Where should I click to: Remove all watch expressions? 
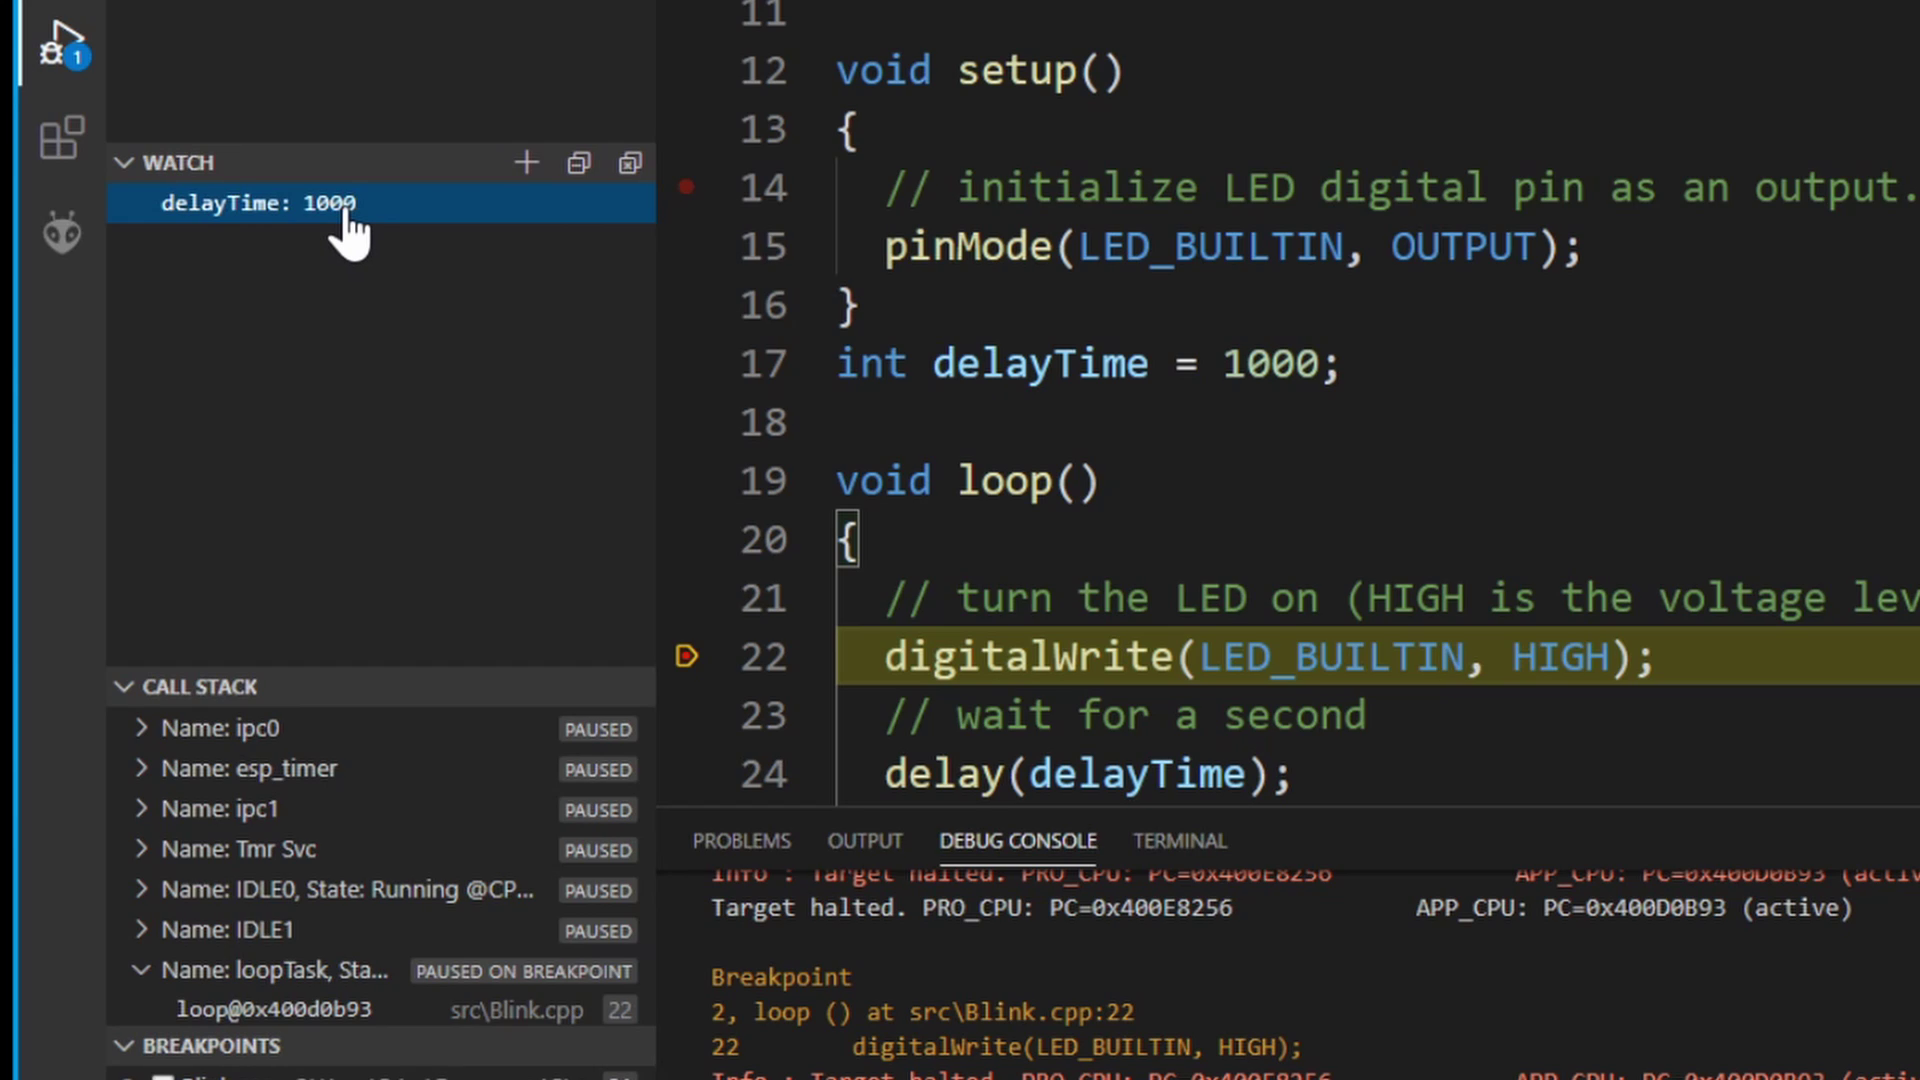(629, 162)
